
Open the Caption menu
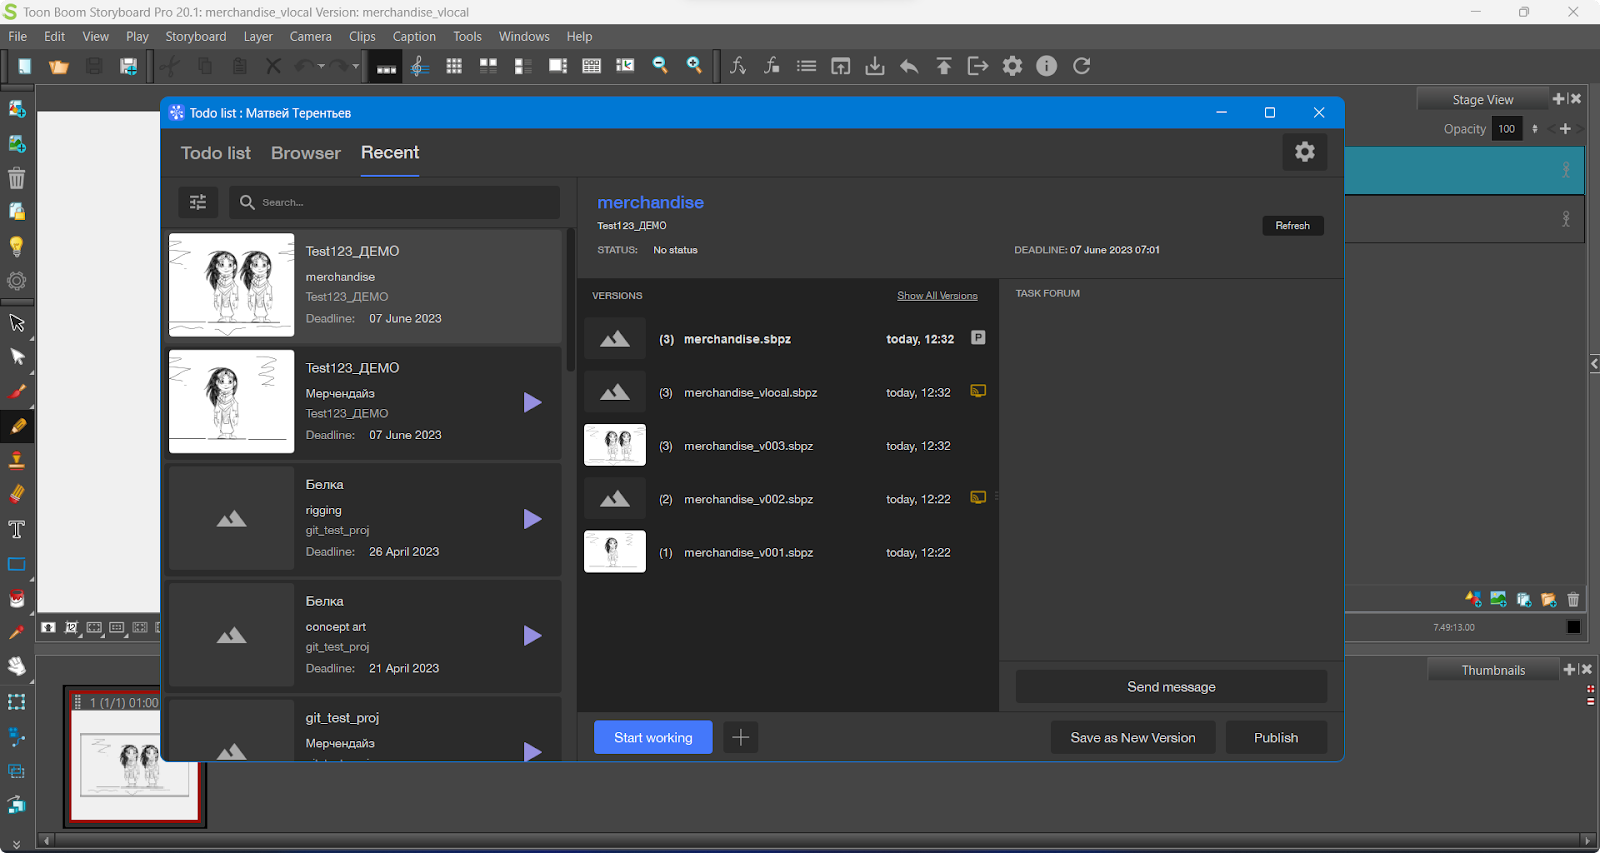(414, 36)
